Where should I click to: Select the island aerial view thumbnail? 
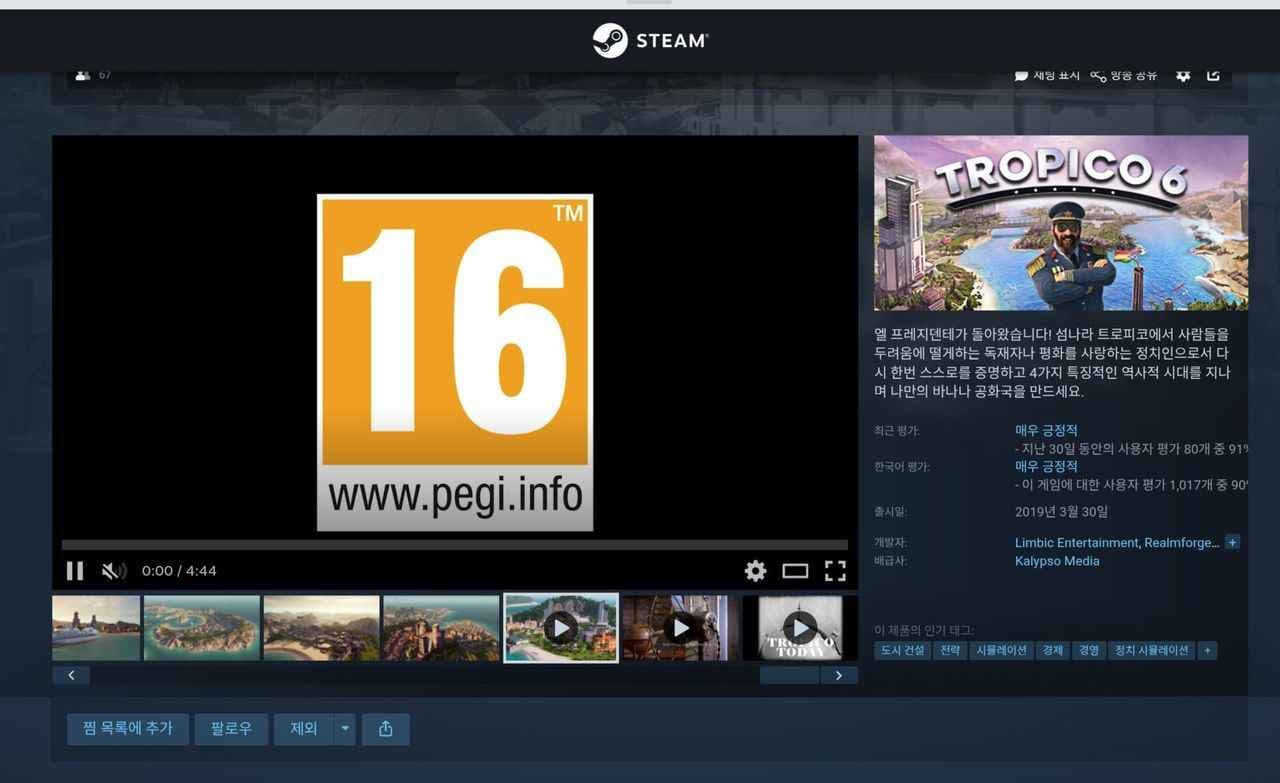pos(201,628)
